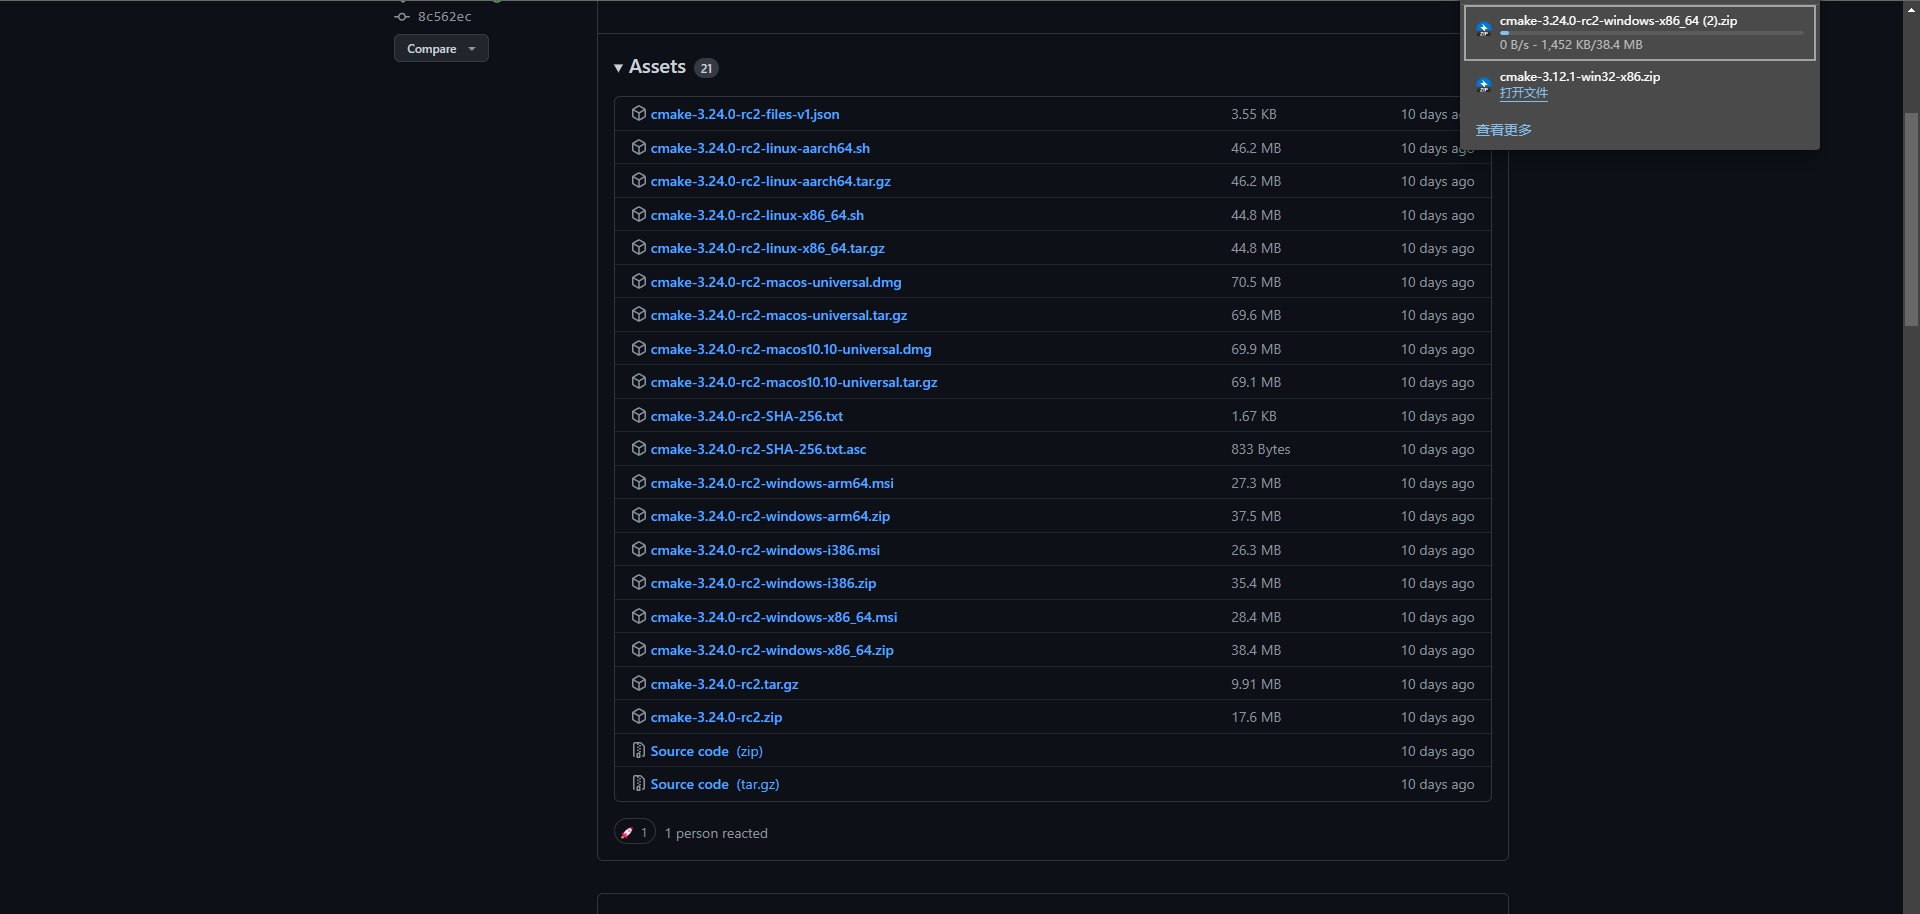Screen dimensions: 1920x914
Task: Click 查看更多 in downloads popup
Action: (1504, 130)
